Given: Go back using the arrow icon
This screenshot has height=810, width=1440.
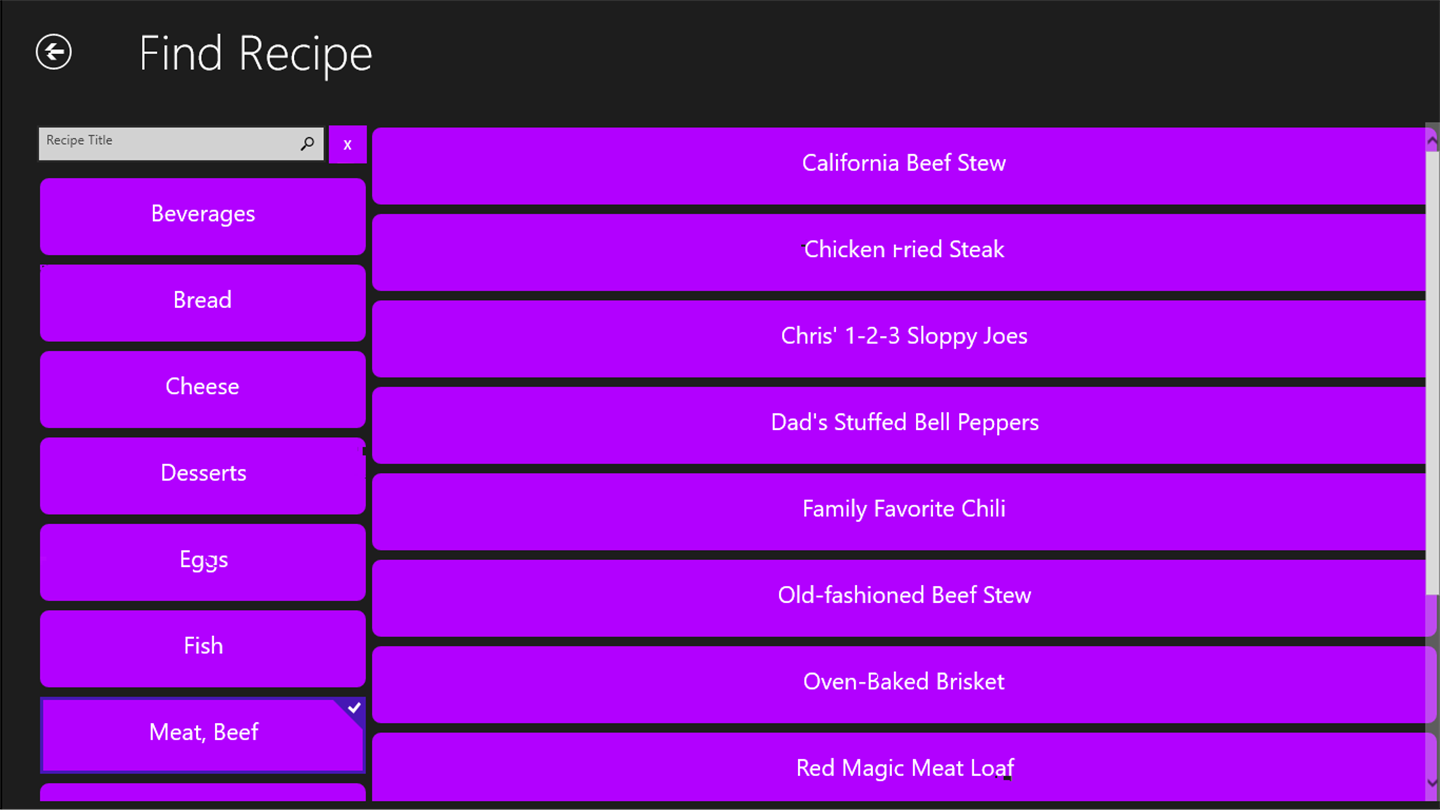Looking at the screenshot, I should [54, 52].
